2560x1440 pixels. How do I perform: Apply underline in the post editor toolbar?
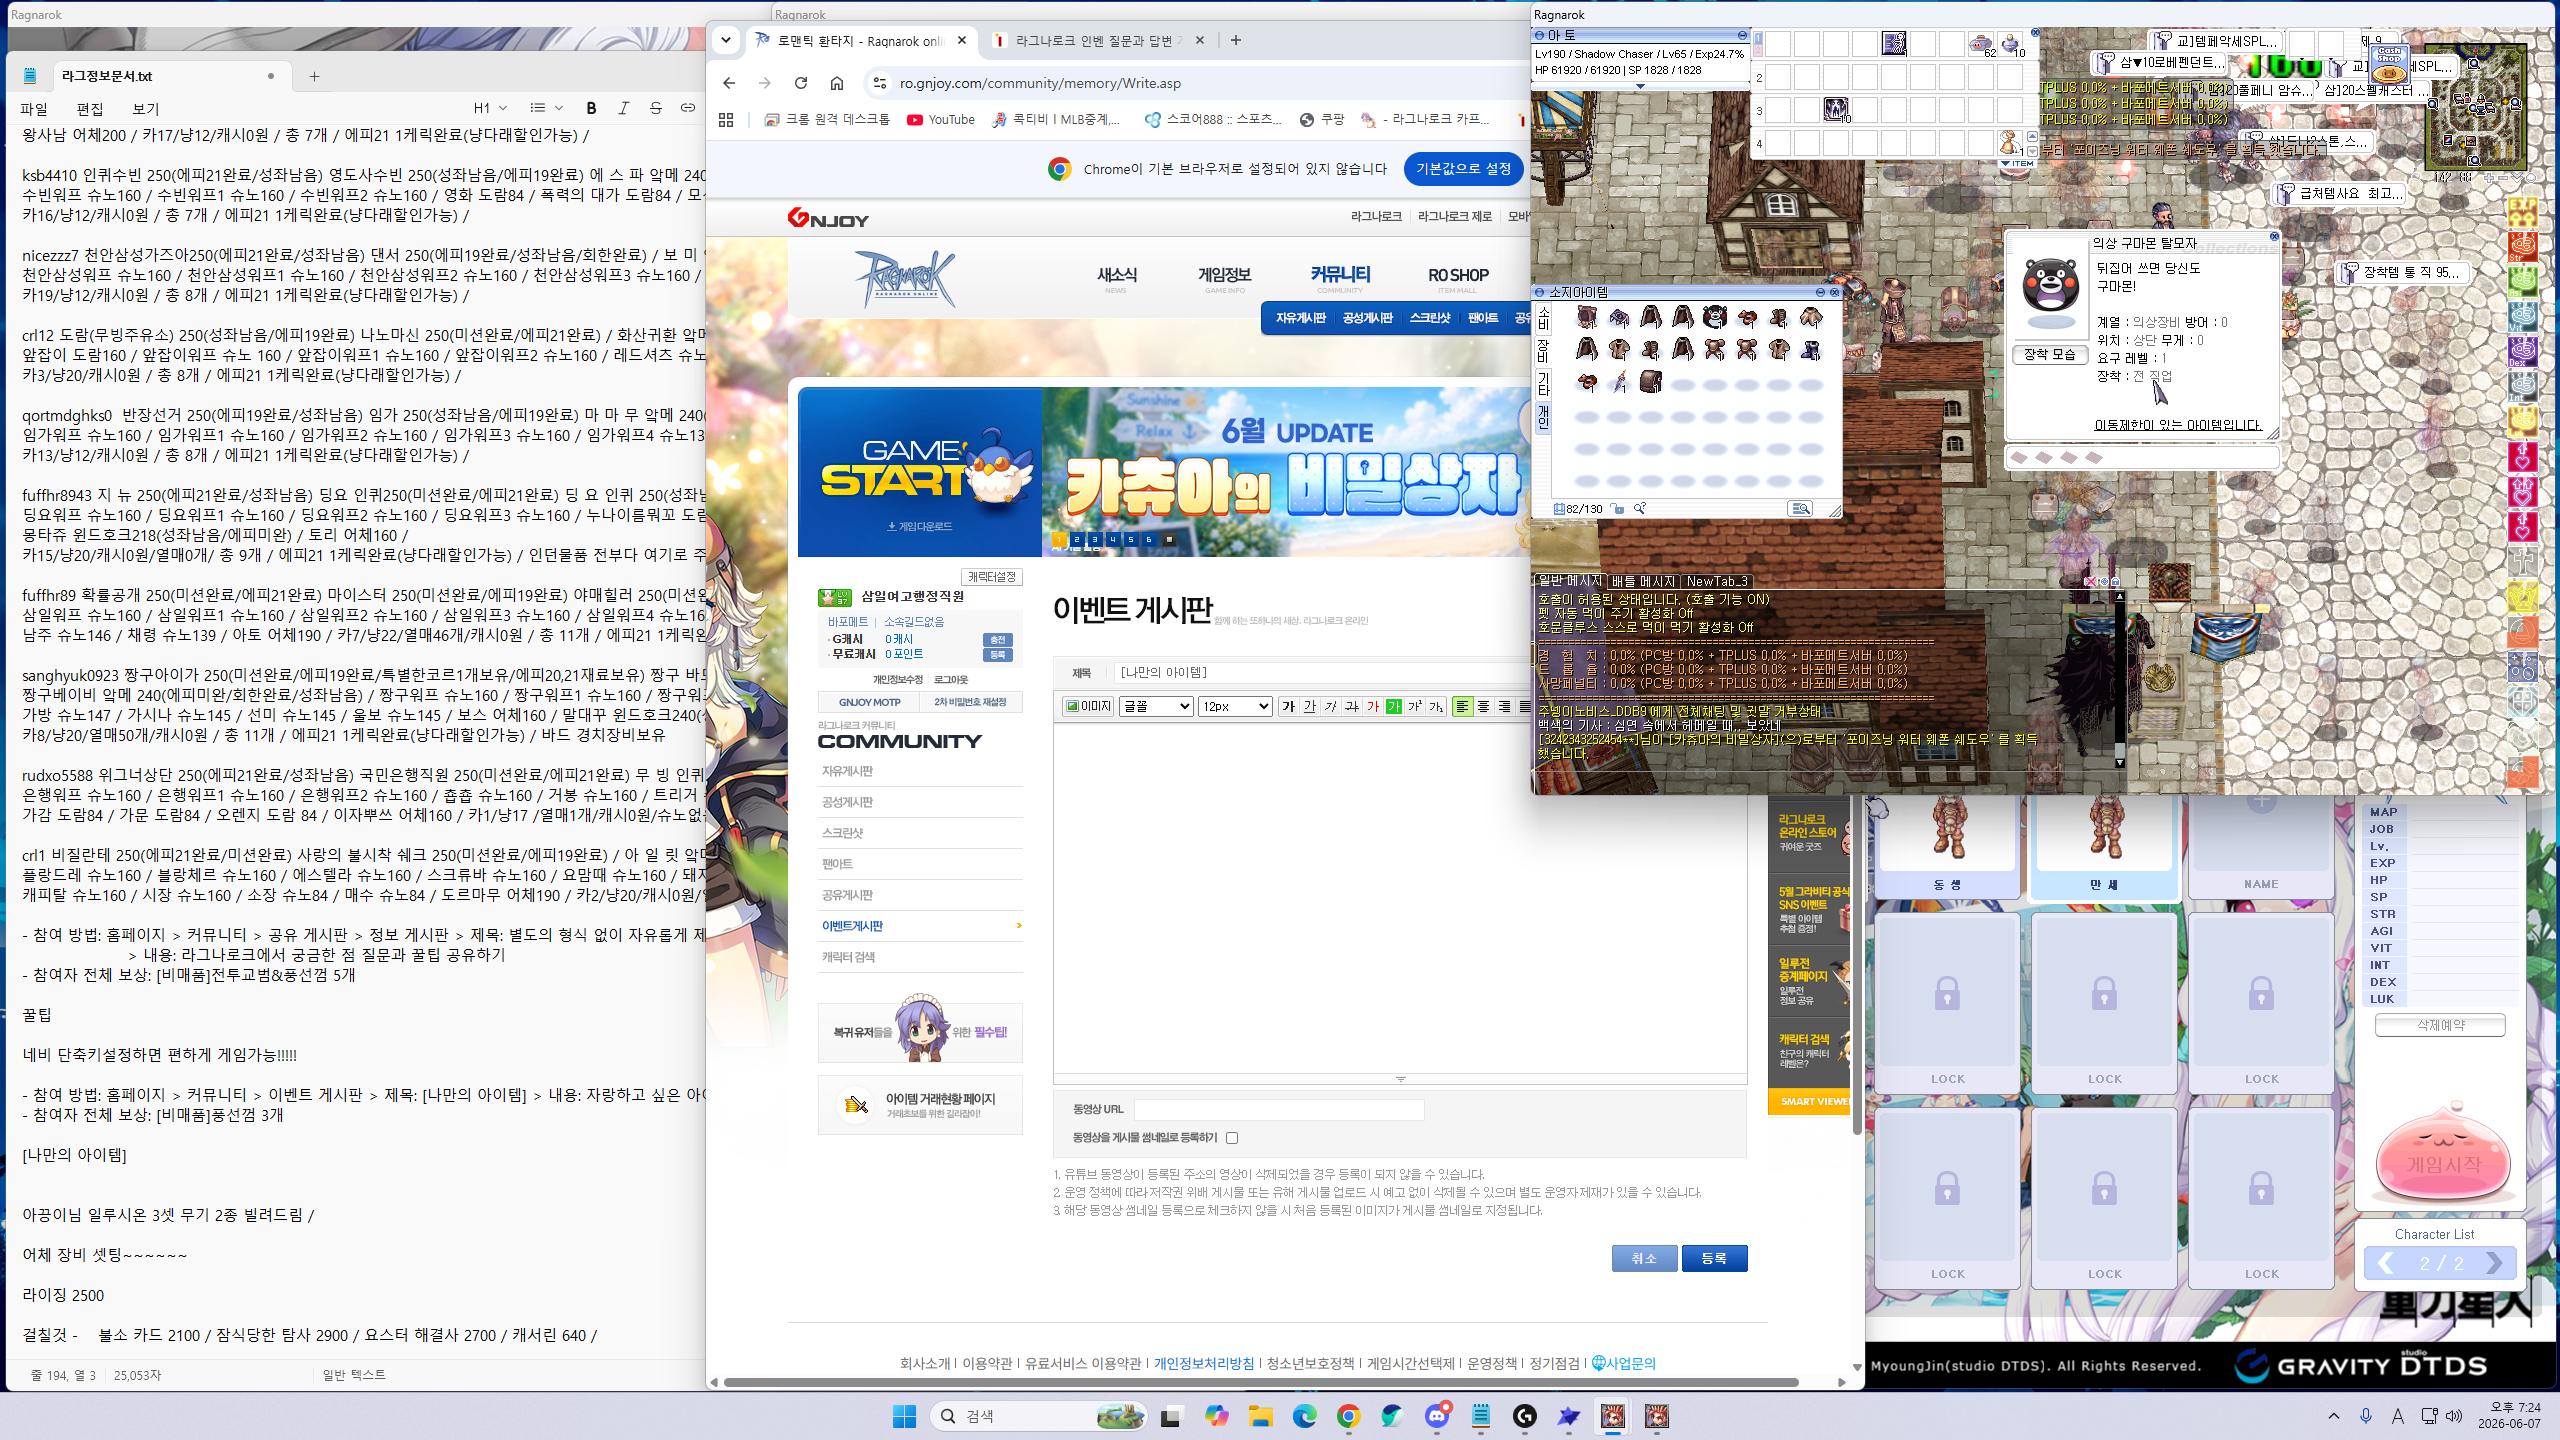(x=1309, y=706)
